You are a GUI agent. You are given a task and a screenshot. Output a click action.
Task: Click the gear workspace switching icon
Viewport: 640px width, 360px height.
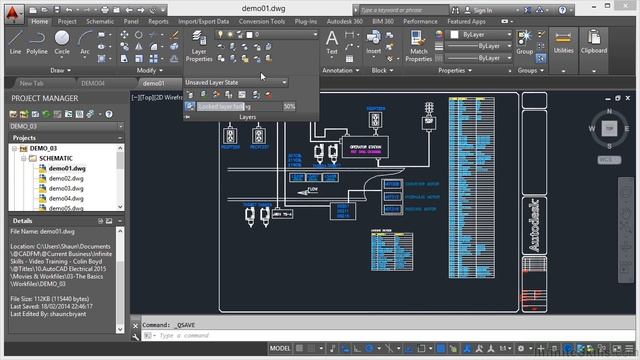click(521, 349)
